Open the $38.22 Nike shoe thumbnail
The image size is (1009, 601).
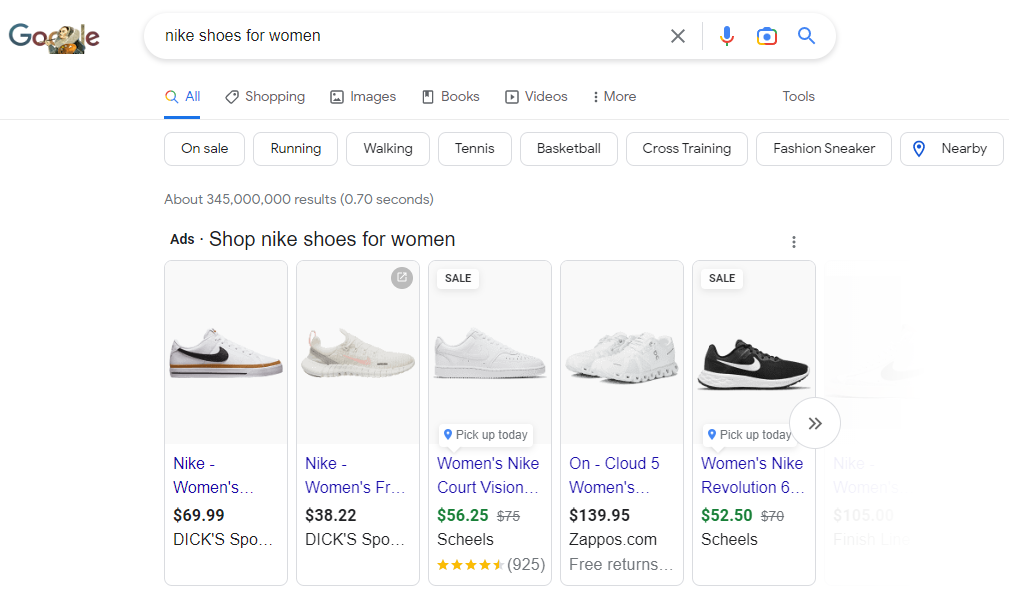coord(358,353)
